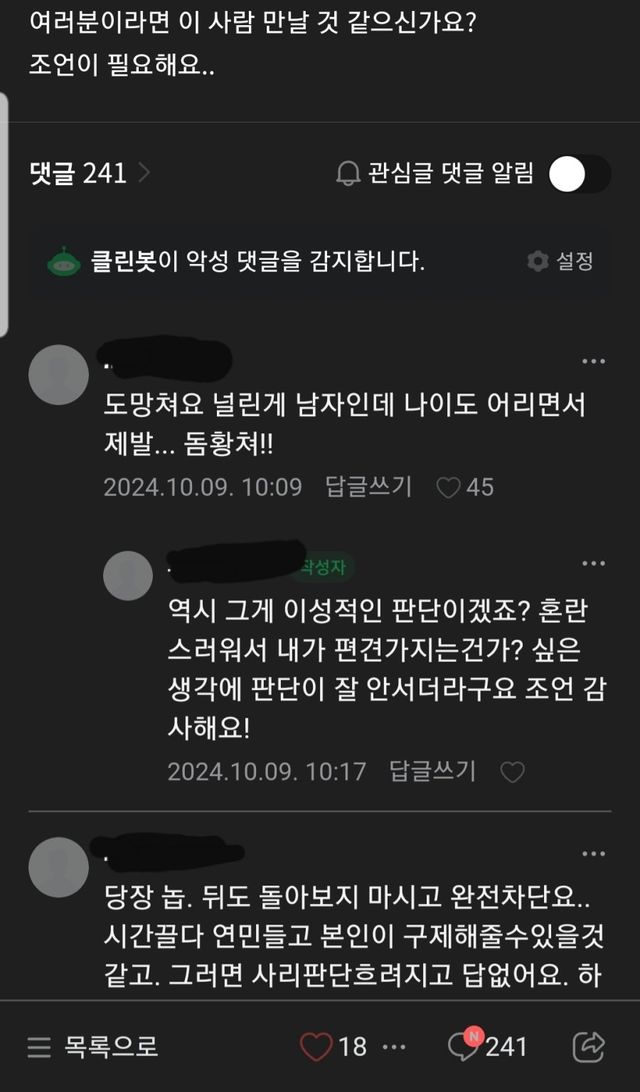Click the first commenter's profile avatar
The width and height of the screenshot is (640, 1092).
(x=58, y=375)
